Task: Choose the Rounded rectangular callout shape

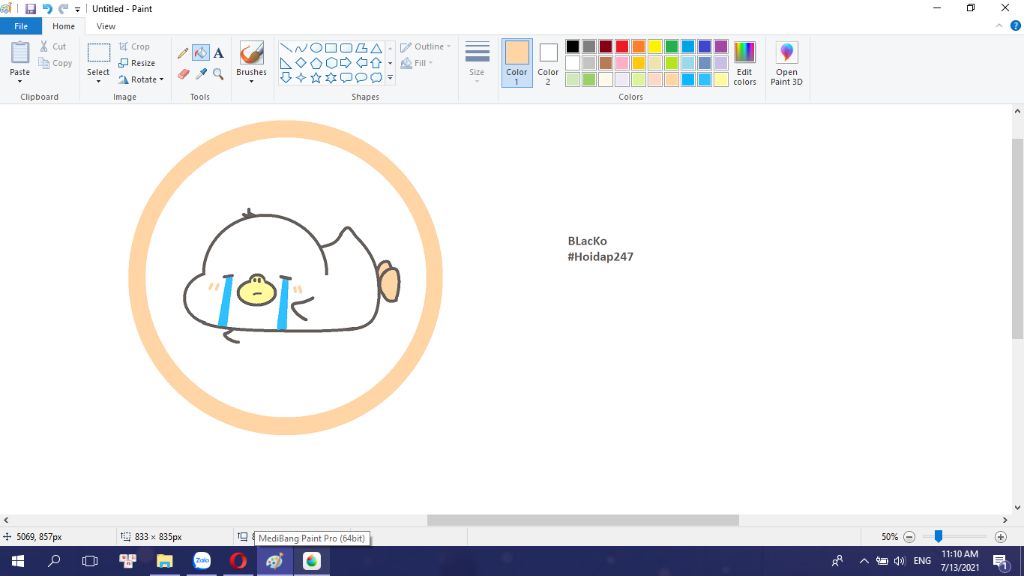Action: point(346,78)
